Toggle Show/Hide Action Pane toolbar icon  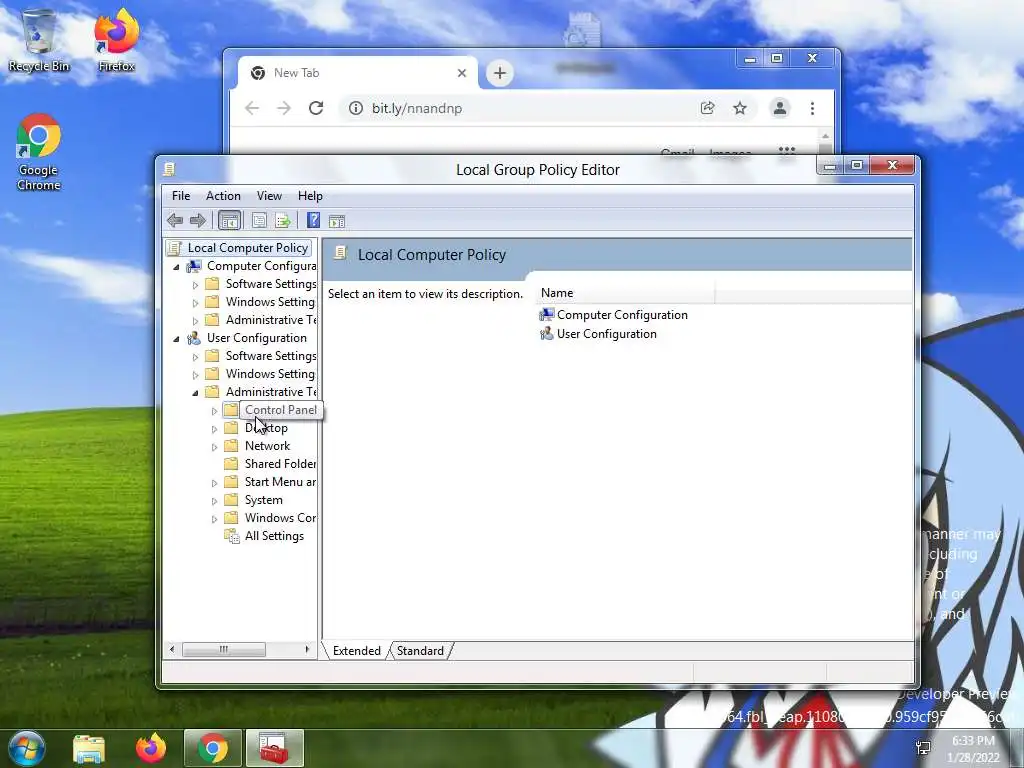coord(337,221)
